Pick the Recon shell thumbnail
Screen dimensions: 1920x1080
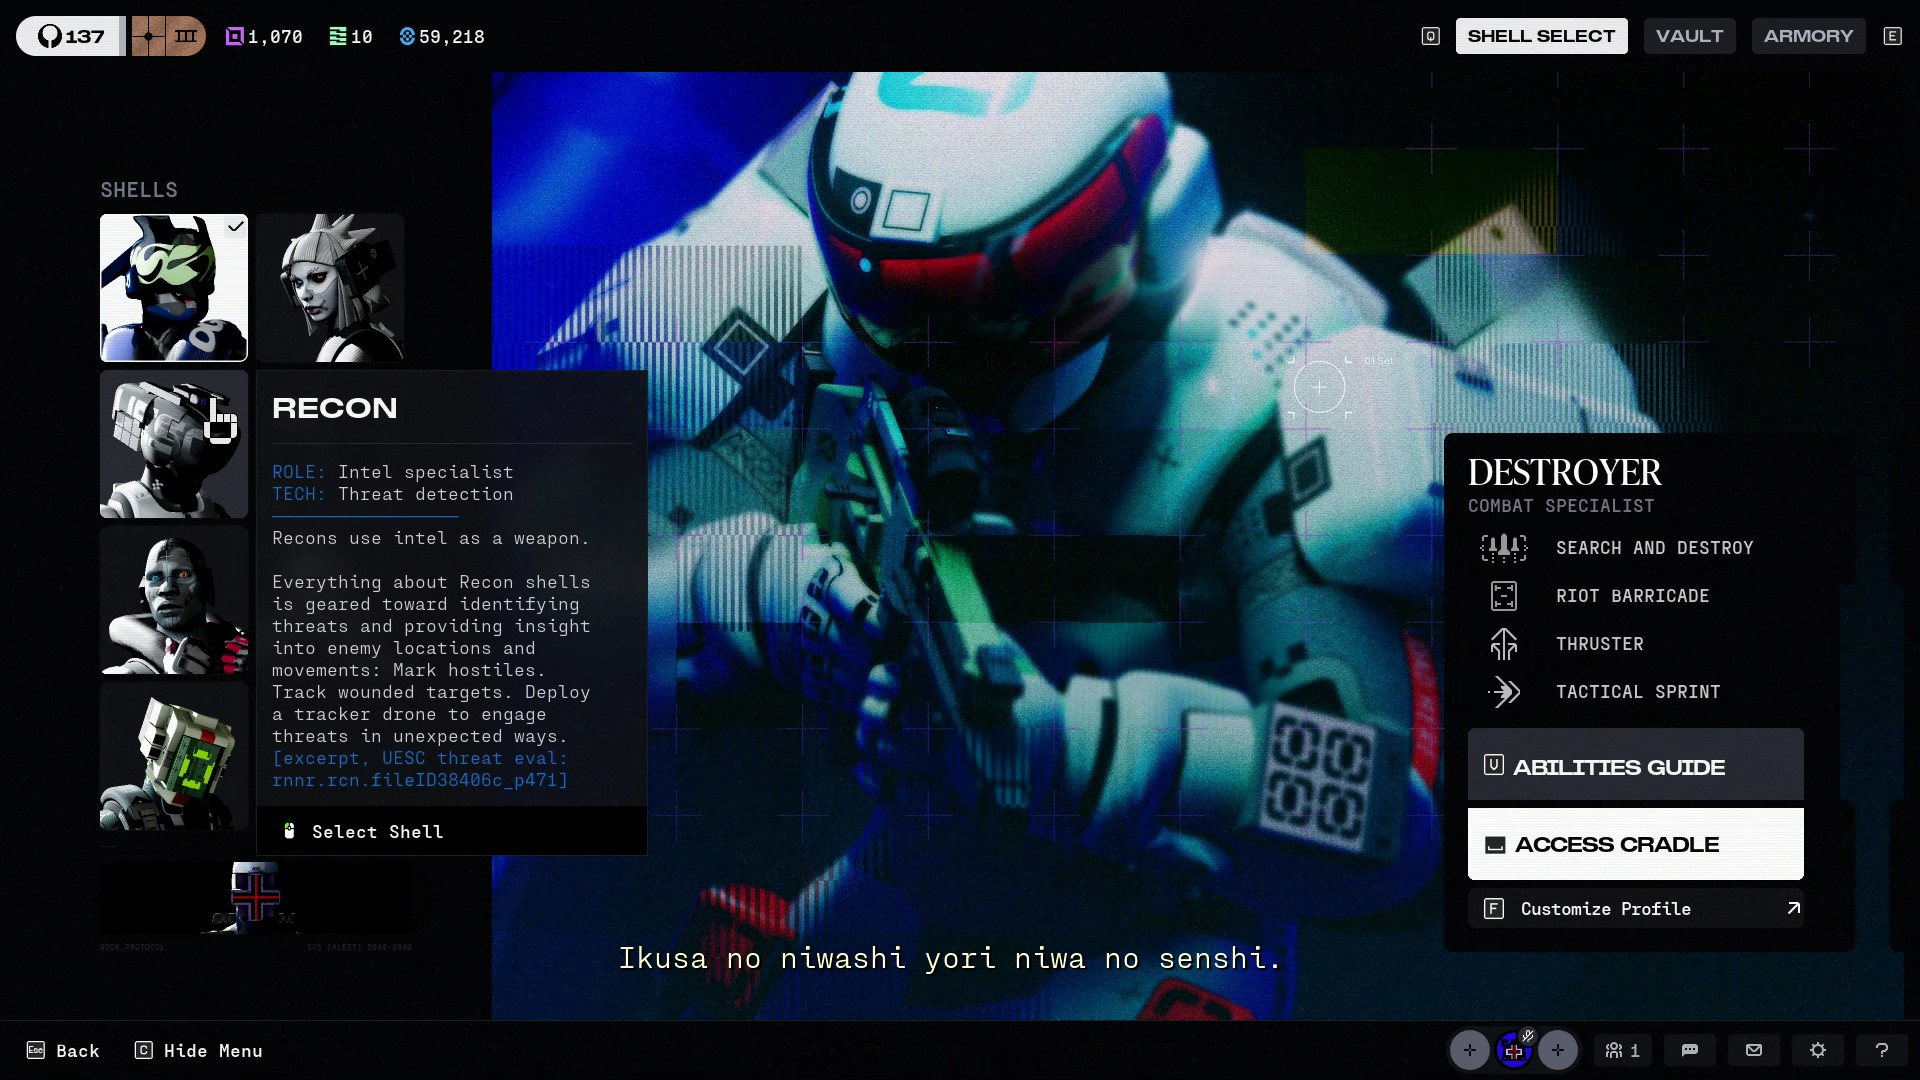click(174, 444)
